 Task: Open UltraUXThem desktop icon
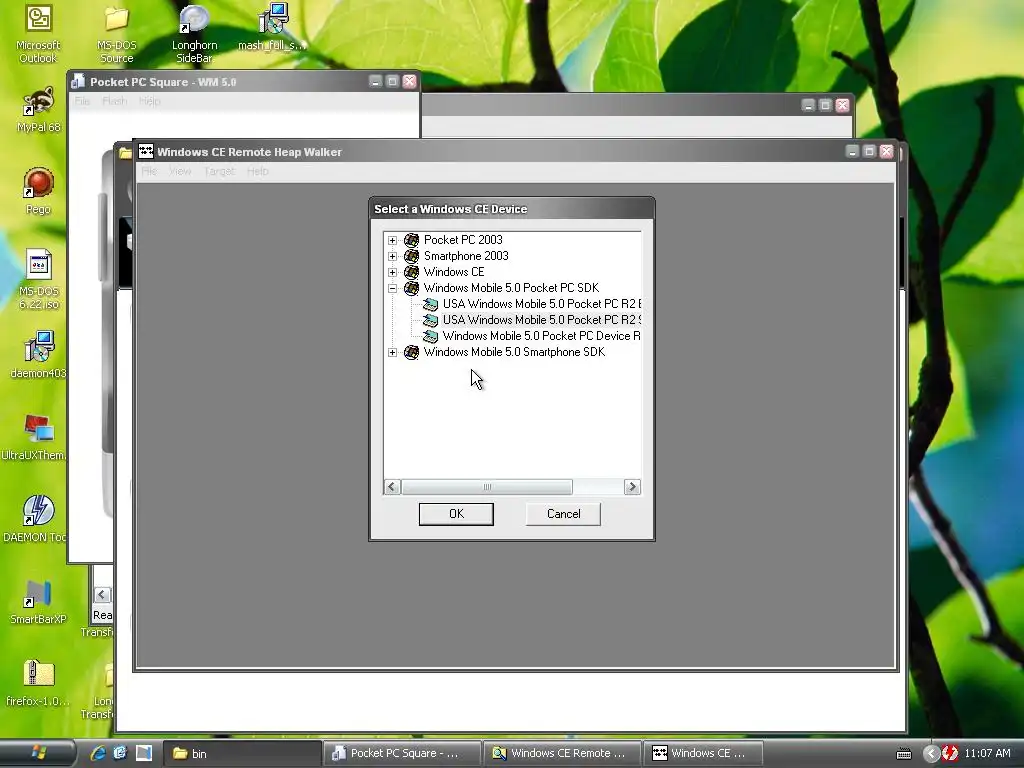[34, 438]
